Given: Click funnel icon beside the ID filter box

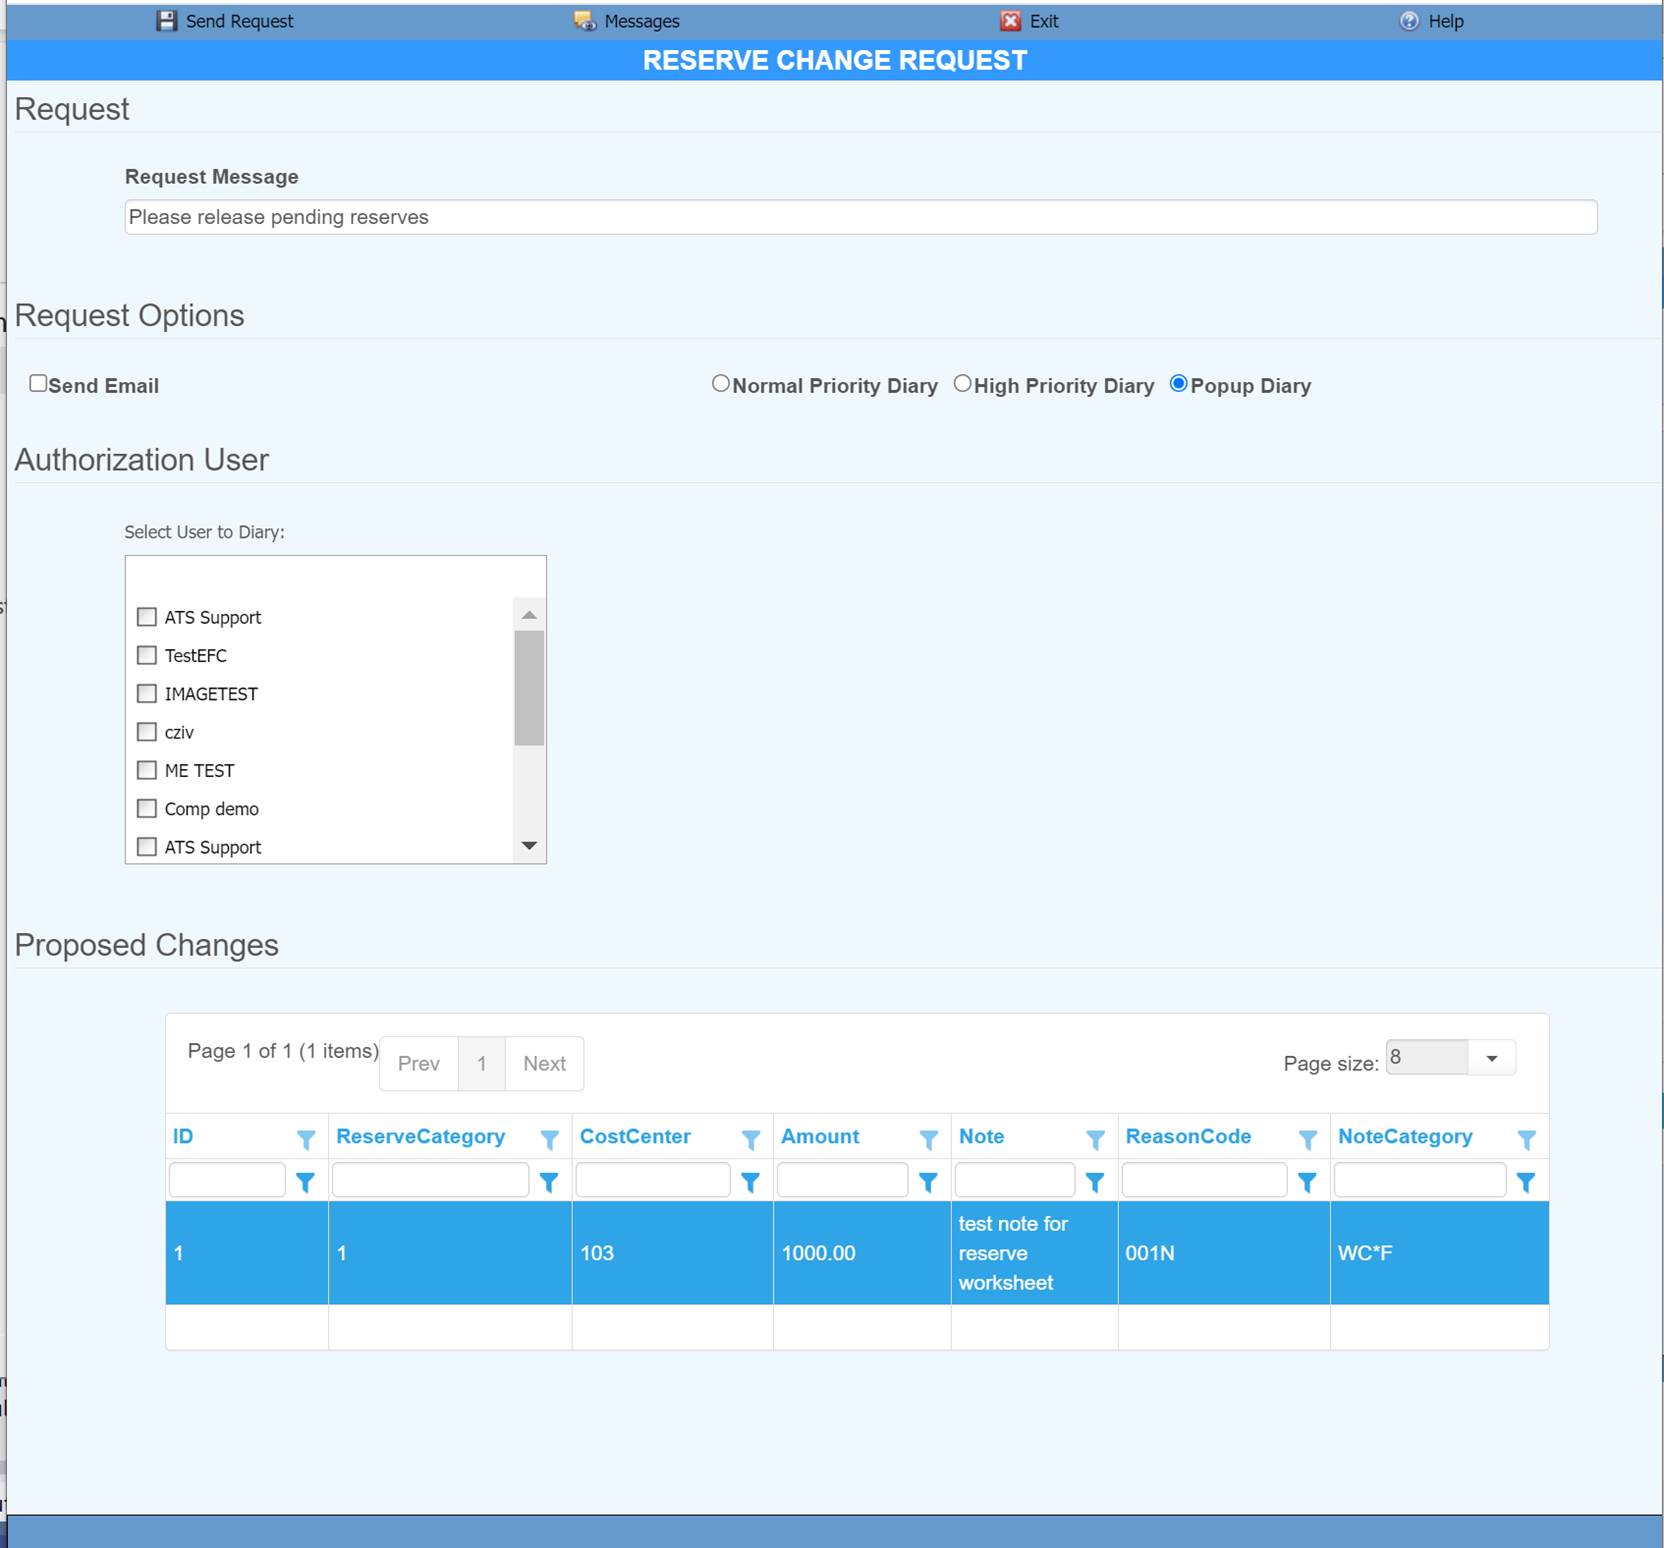Looking at the screenshot, I should [306, 1180].
